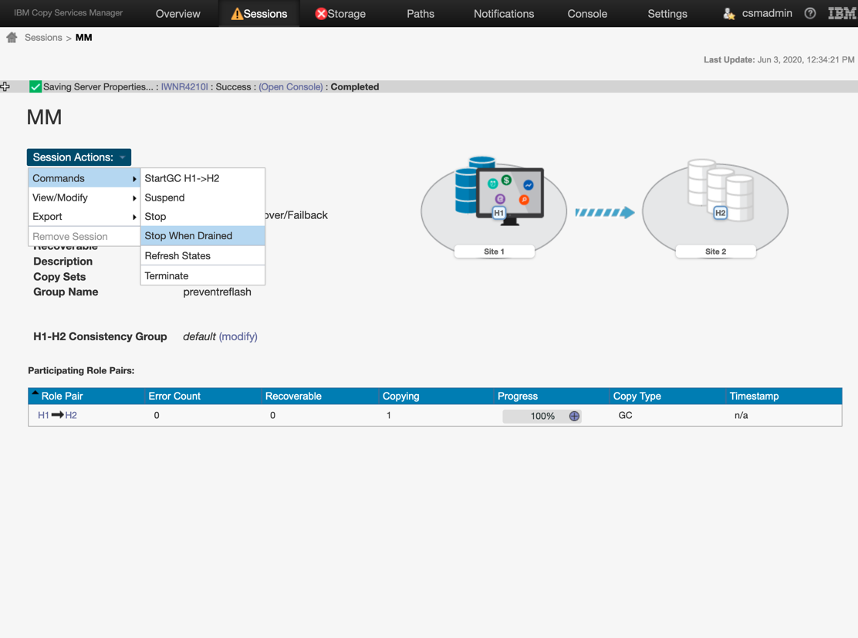
Task: Choose the Suspend command
Action: coord(203,198)
